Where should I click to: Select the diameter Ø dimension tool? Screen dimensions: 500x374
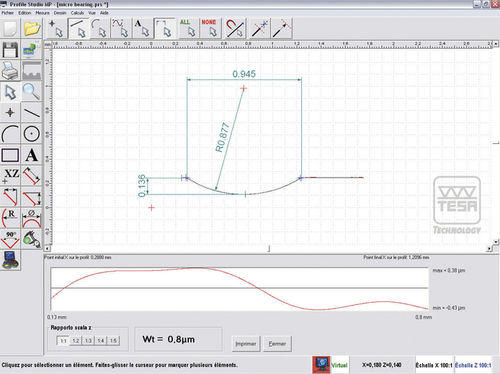coord(32,218)
